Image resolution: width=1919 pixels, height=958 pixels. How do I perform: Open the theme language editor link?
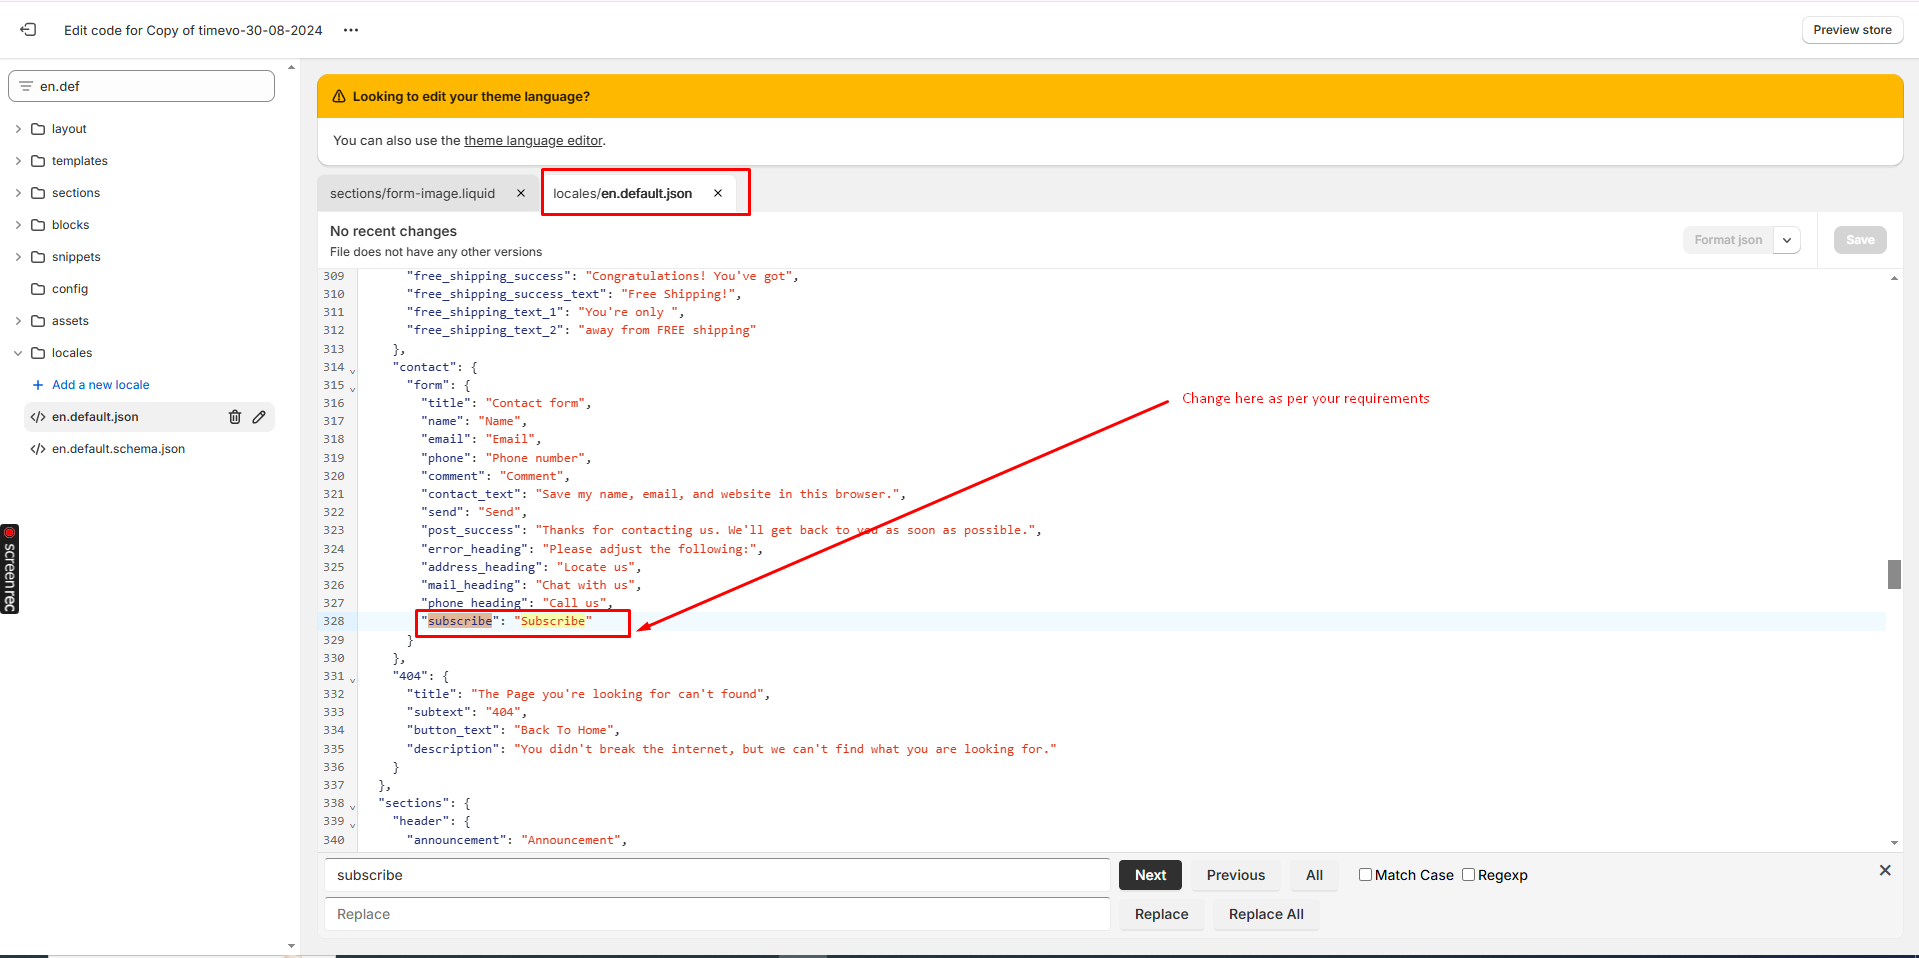[x=533, y=141]
